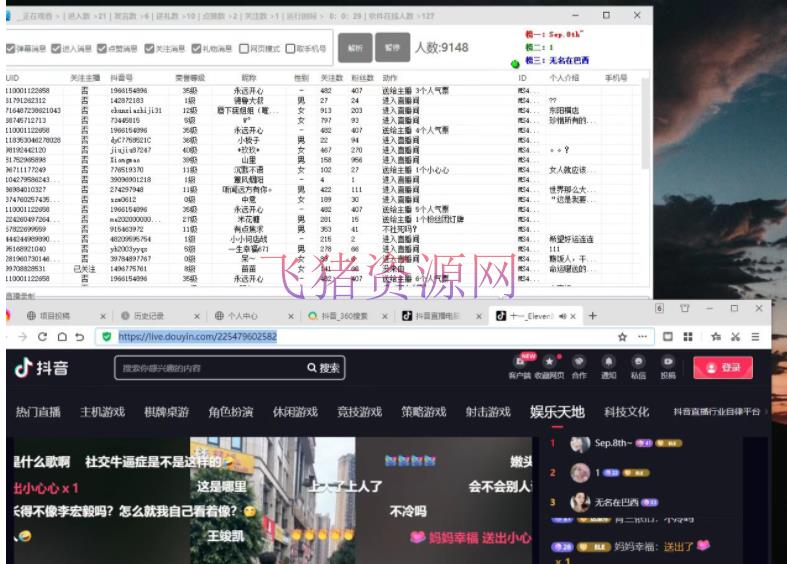Select 角色扮演 category
The image size is (787, 564).
231,412
